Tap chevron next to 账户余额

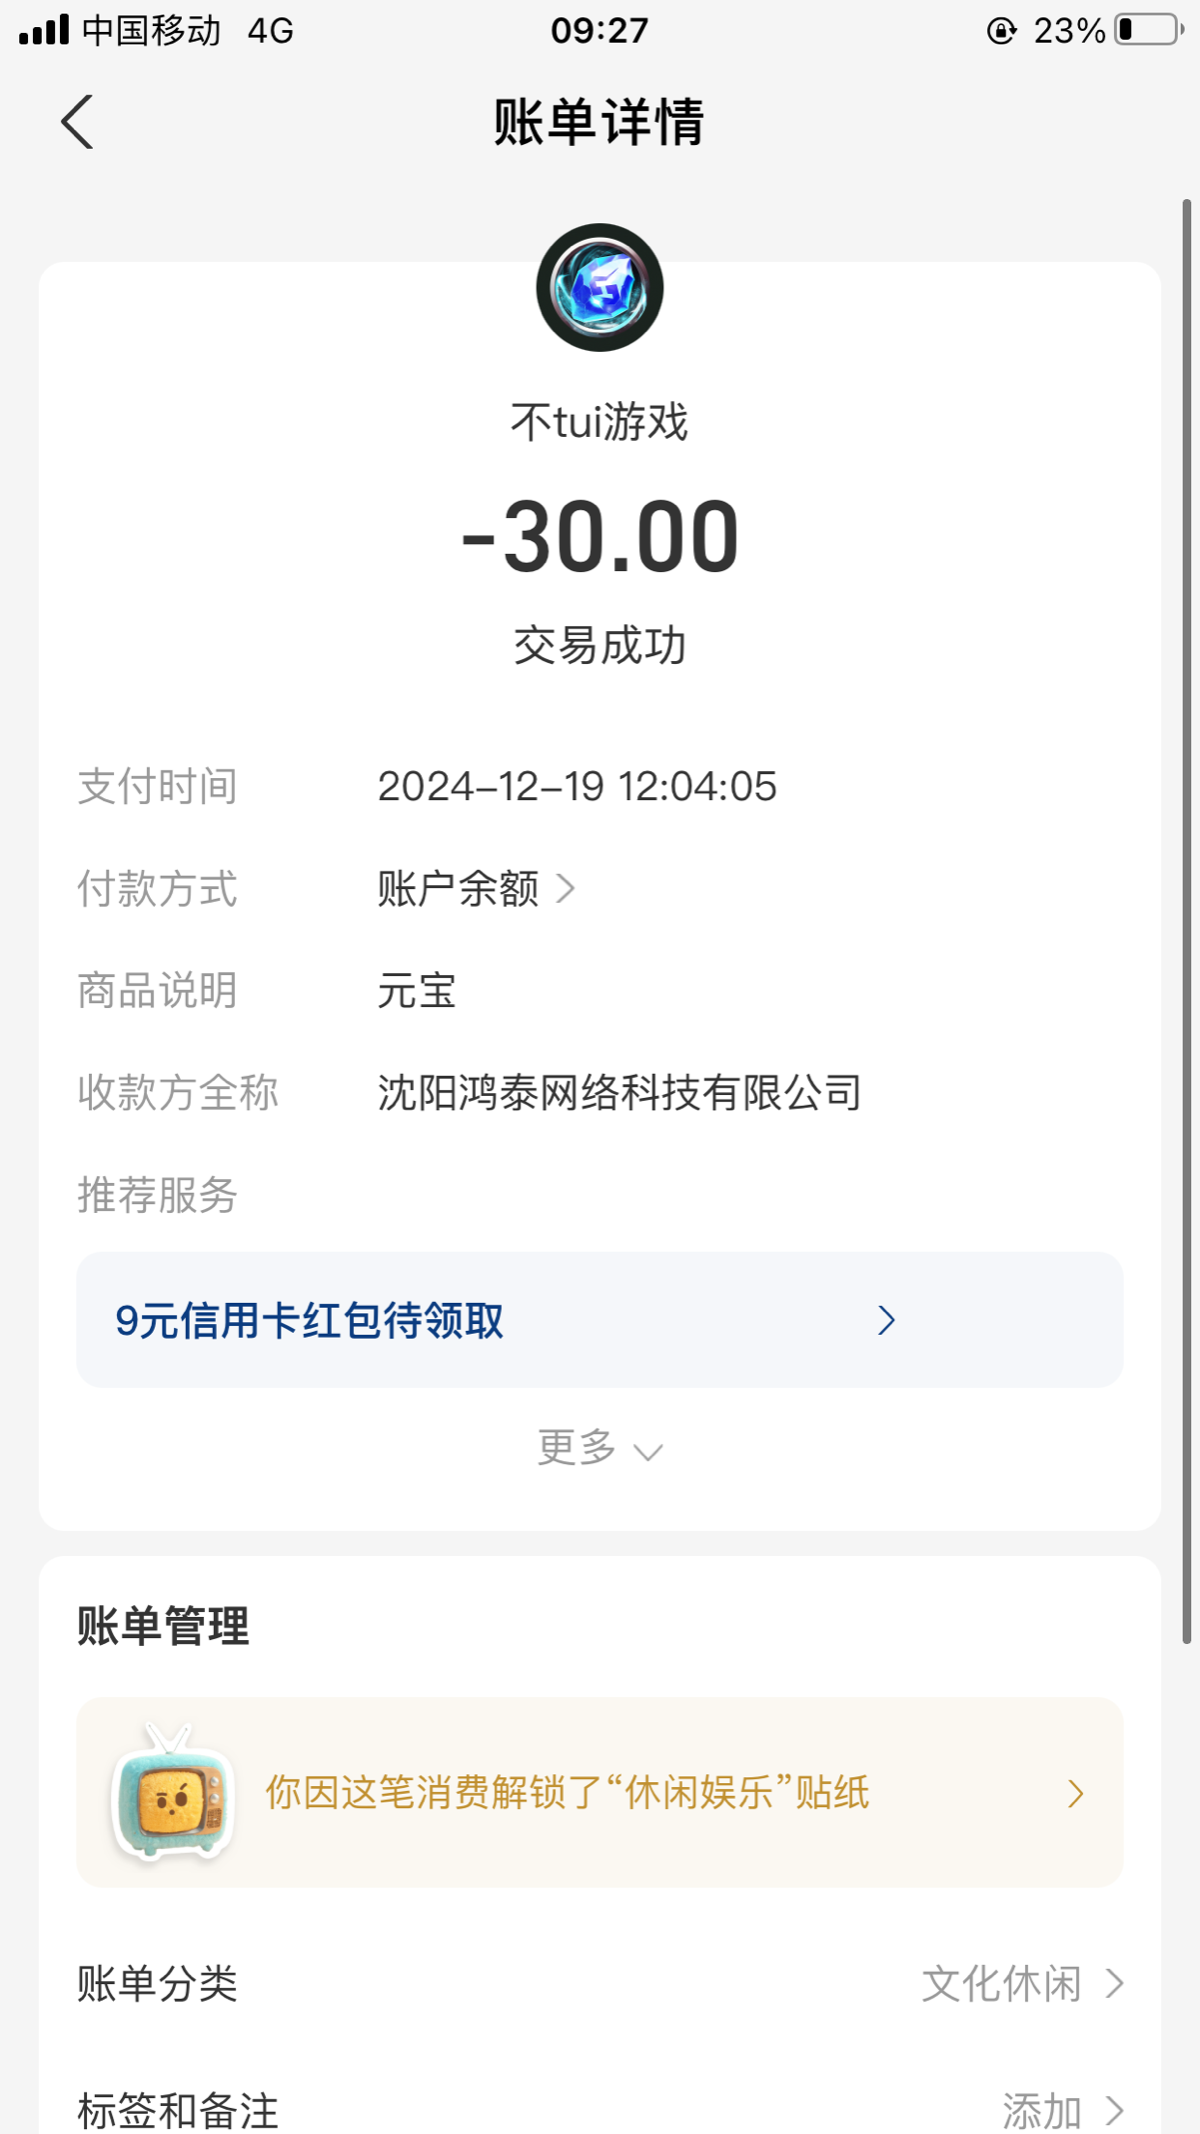coord(566,888)
